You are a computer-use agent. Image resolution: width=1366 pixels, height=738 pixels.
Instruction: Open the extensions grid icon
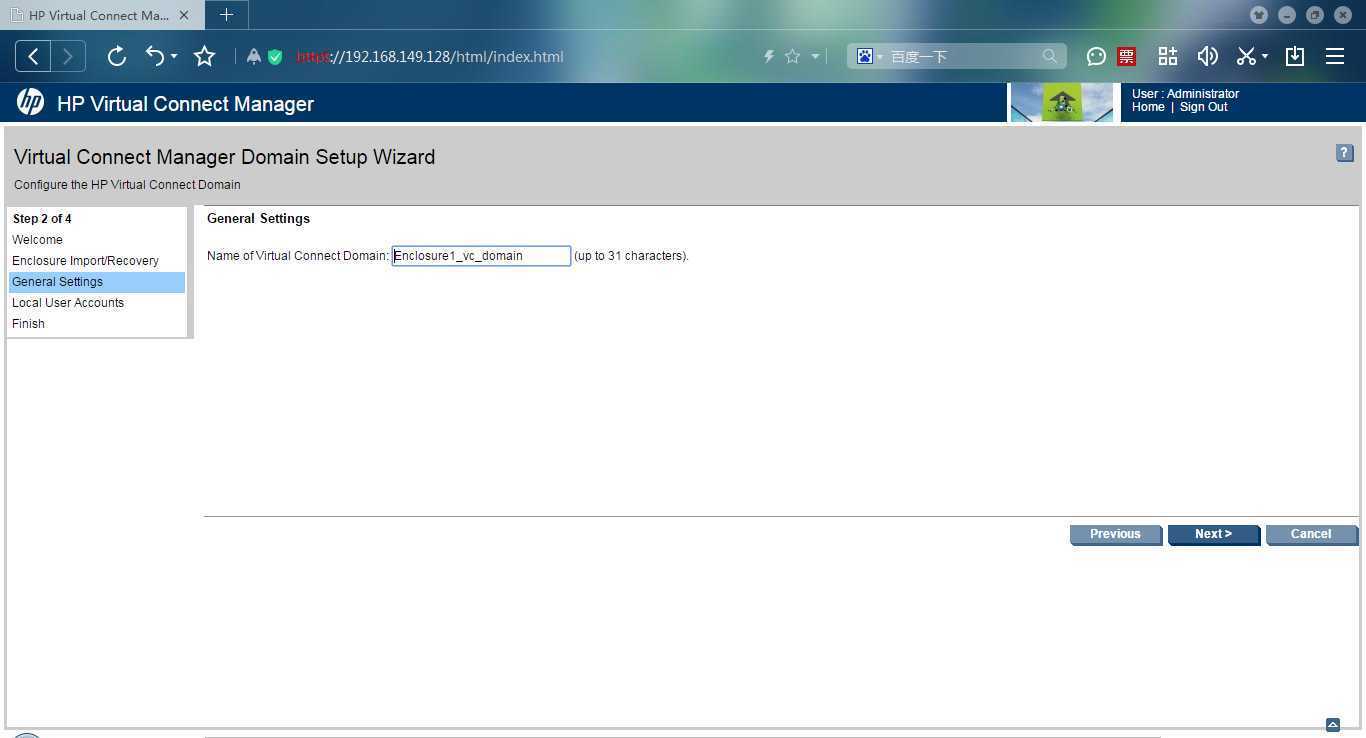pos(1168,56)
